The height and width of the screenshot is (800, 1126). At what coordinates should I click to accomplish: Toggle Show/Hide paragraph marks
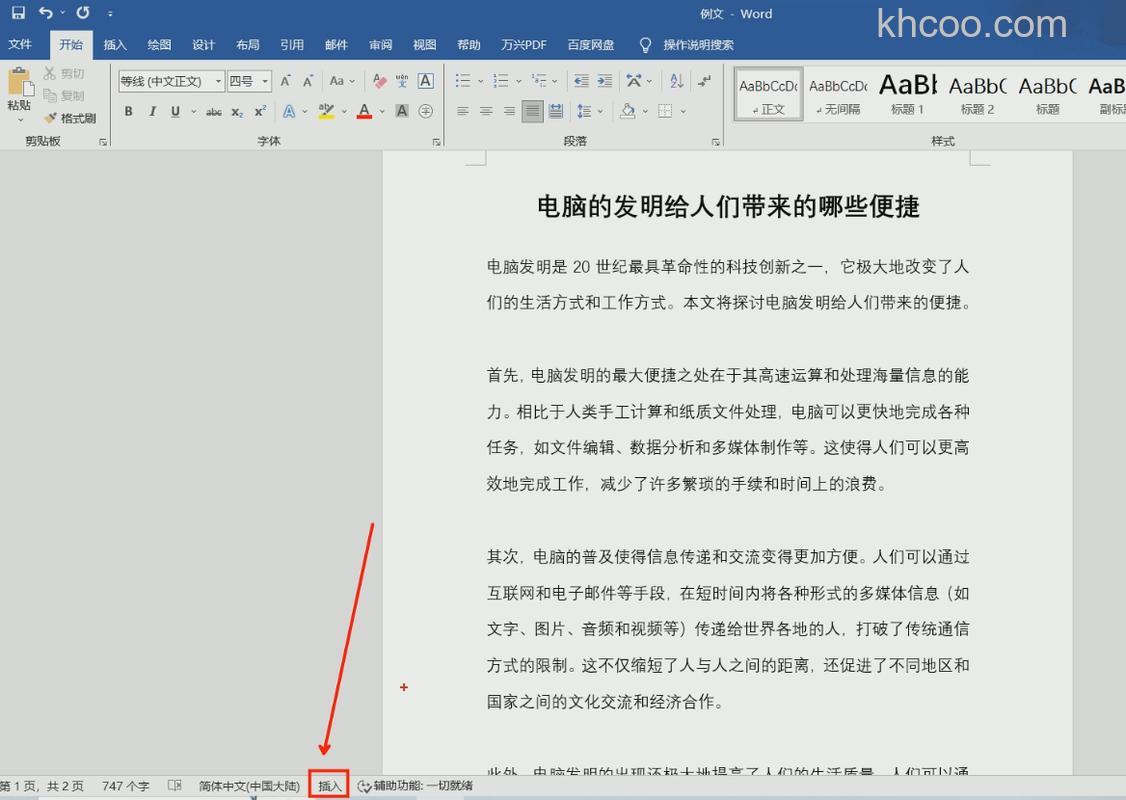[x=706, y=81]
